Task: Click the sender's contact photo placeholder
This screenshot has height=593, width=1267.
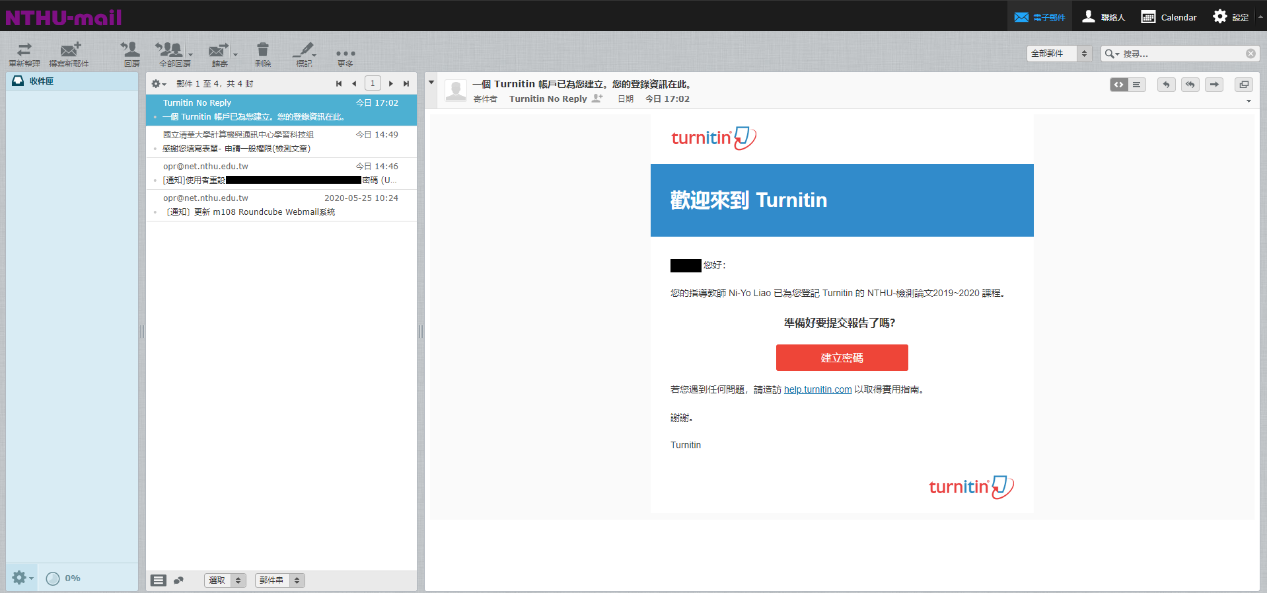Action: coord(456,91)
